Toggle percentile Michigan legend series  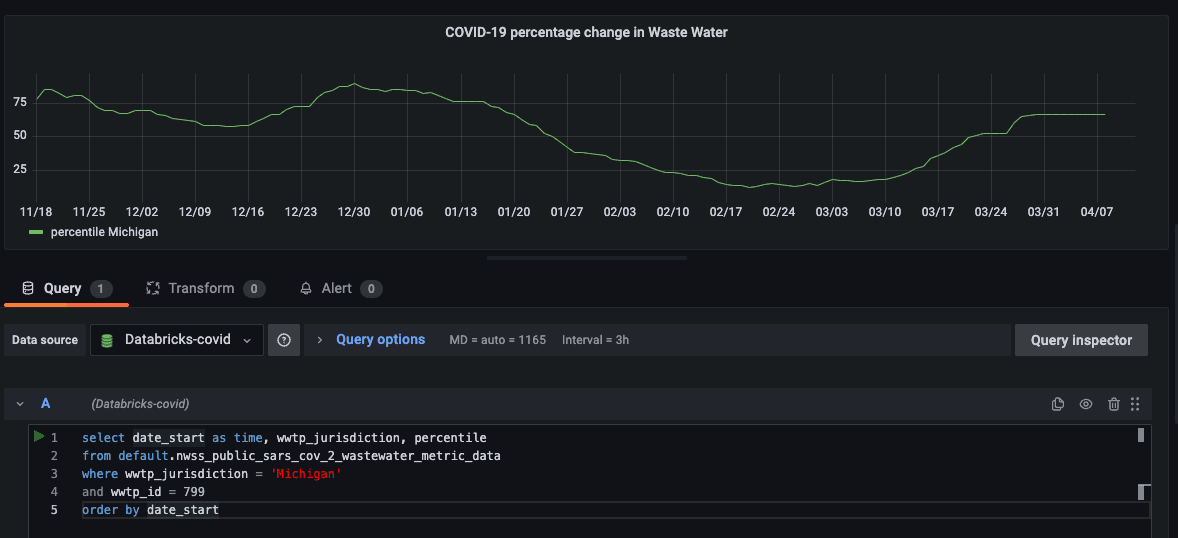pyautogui.click(x=104, y=232)
